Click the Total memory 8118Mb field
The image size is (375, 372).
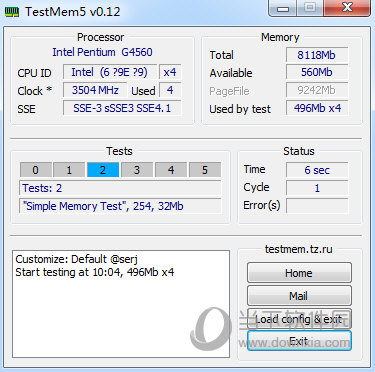pos(317,55)
